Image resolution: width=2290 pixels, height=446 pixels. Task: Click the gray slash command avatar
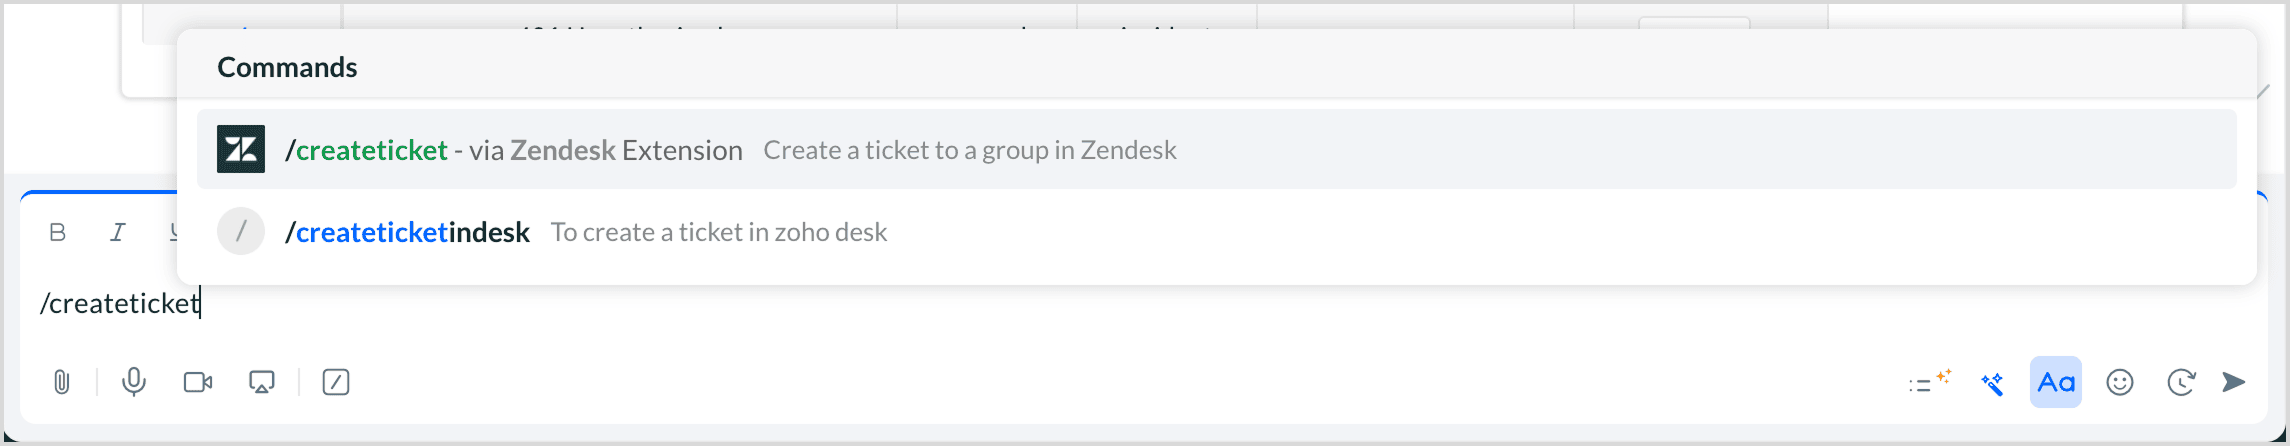click(241, 231)
